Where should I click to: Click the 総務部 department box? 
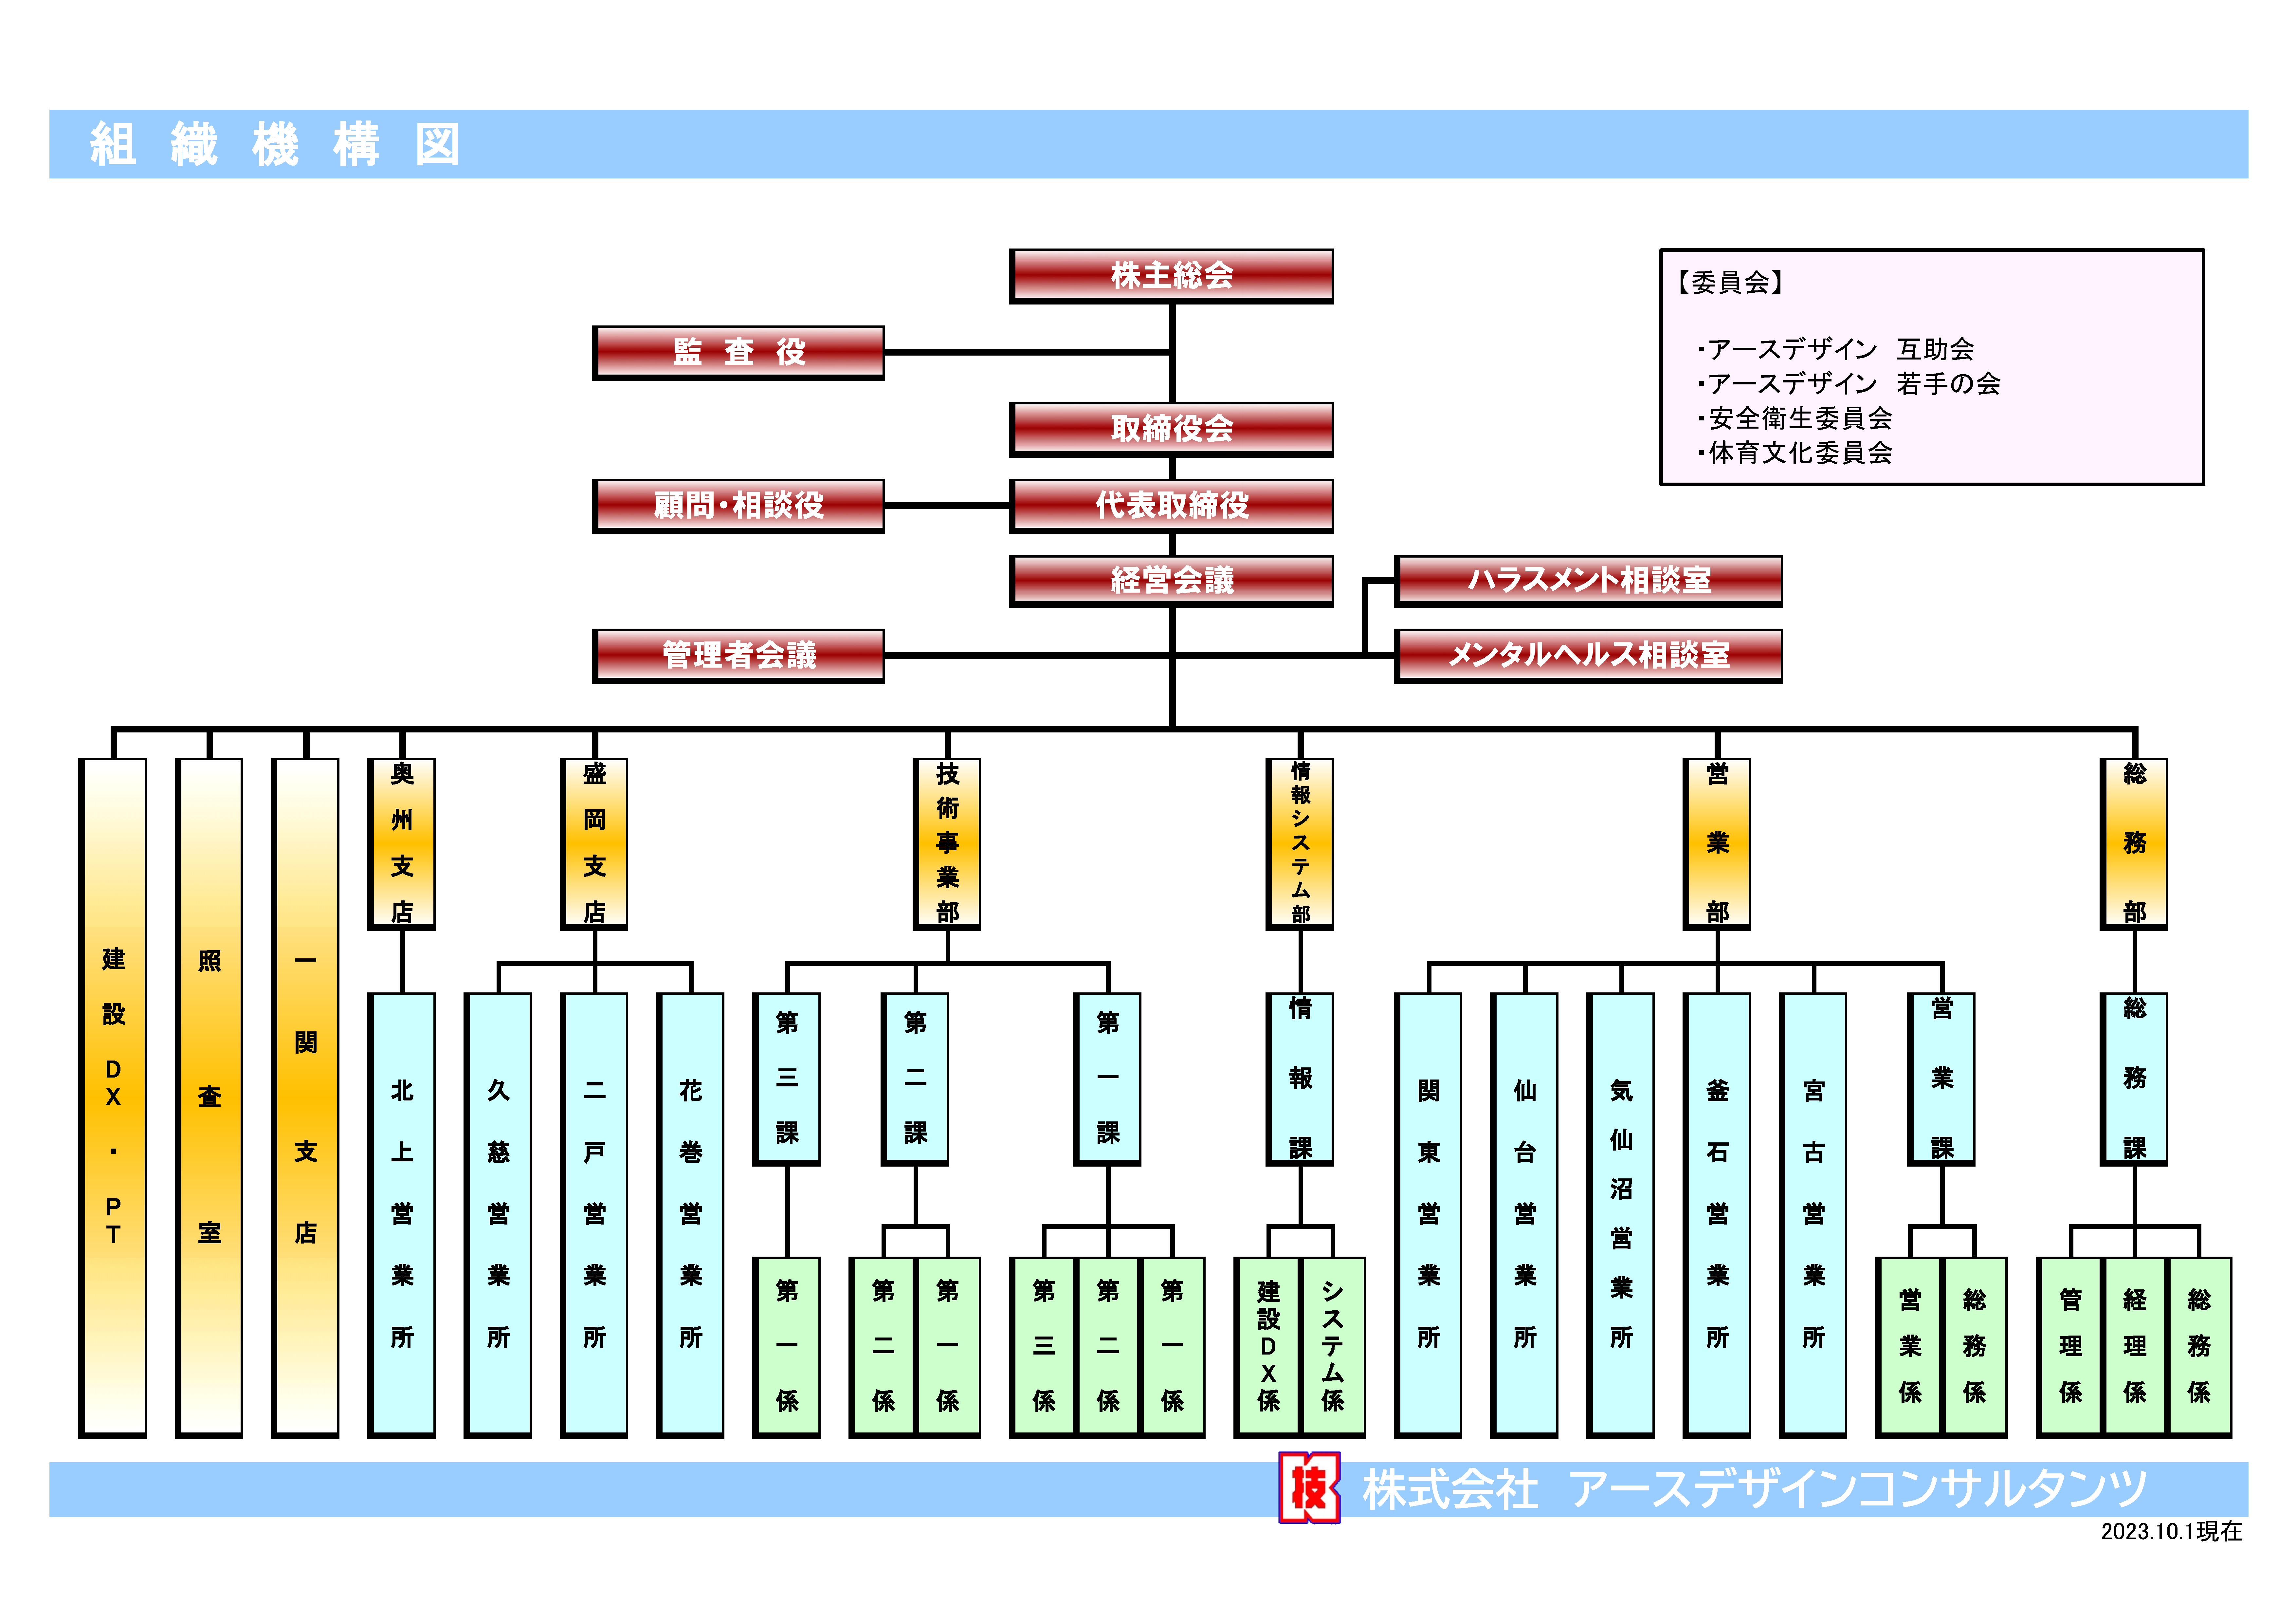(2134, 844)
